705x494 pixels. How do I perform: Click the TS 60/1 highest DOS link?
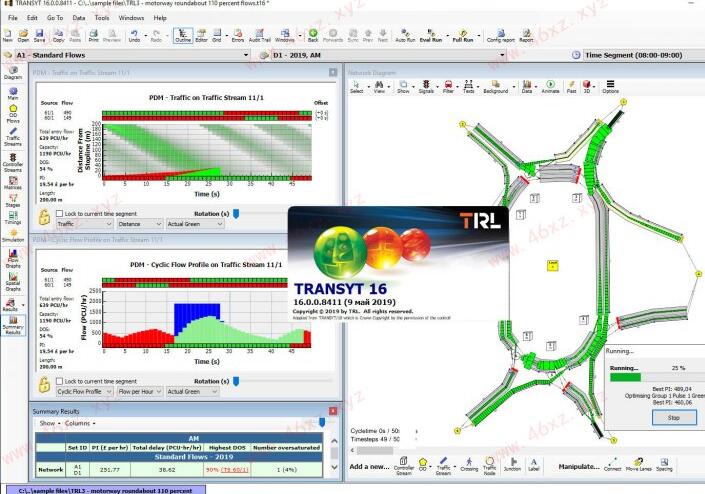tap(233, 469)
